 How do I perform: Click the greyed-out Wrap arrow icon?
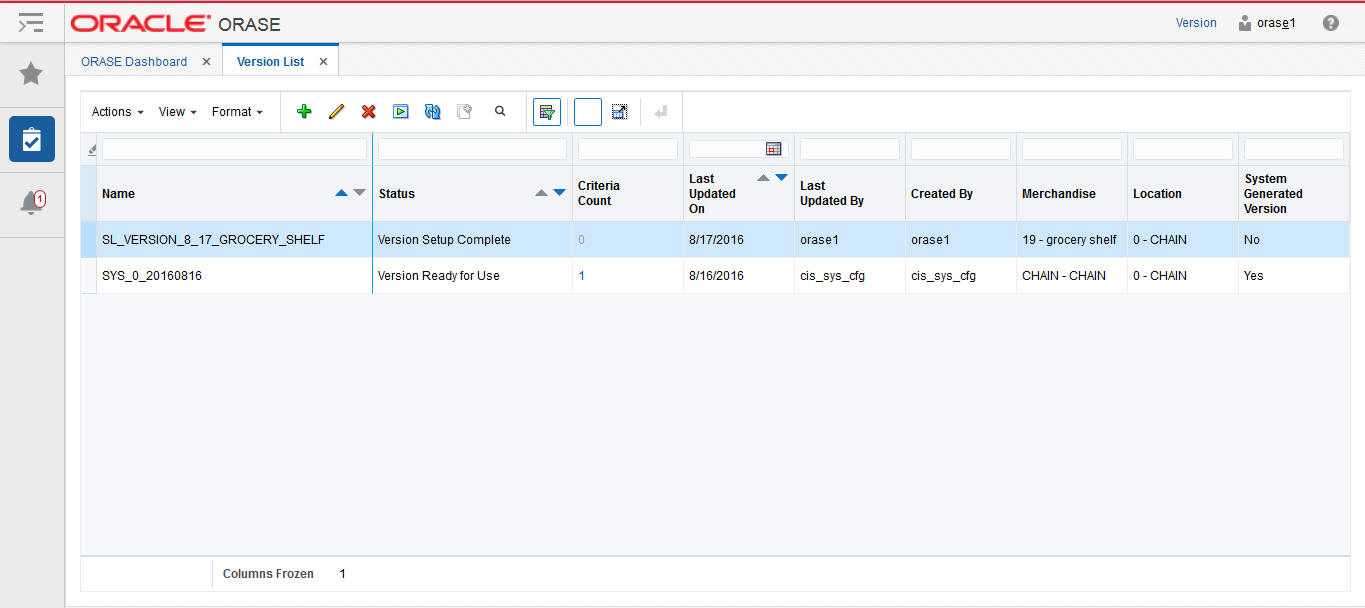(x=660, y=112)
